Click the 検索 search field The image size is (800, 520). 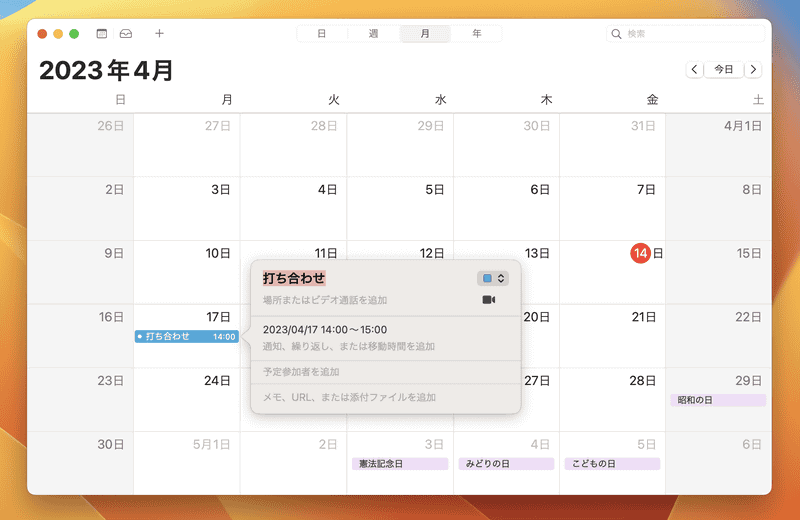(x=686, y=34)
